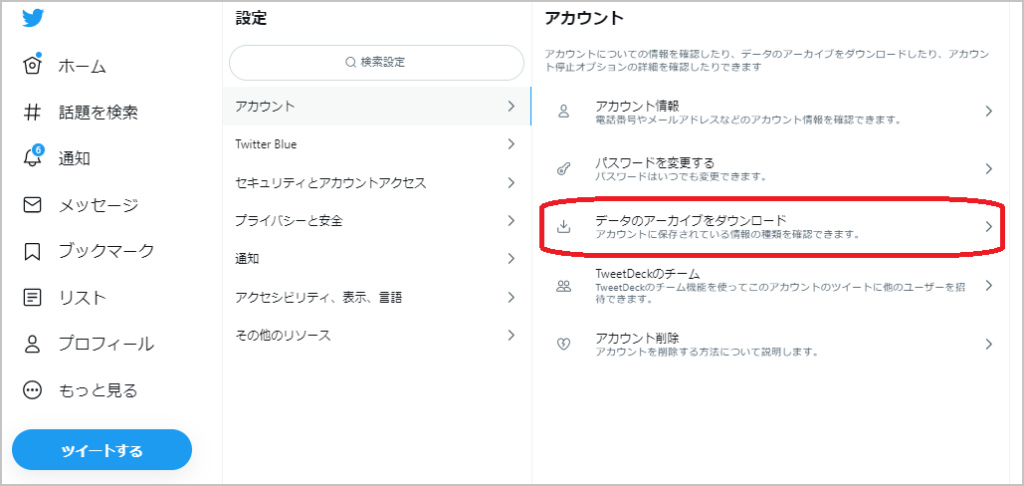
Task: Select その他のリソース setting
Action: (377, 336)
